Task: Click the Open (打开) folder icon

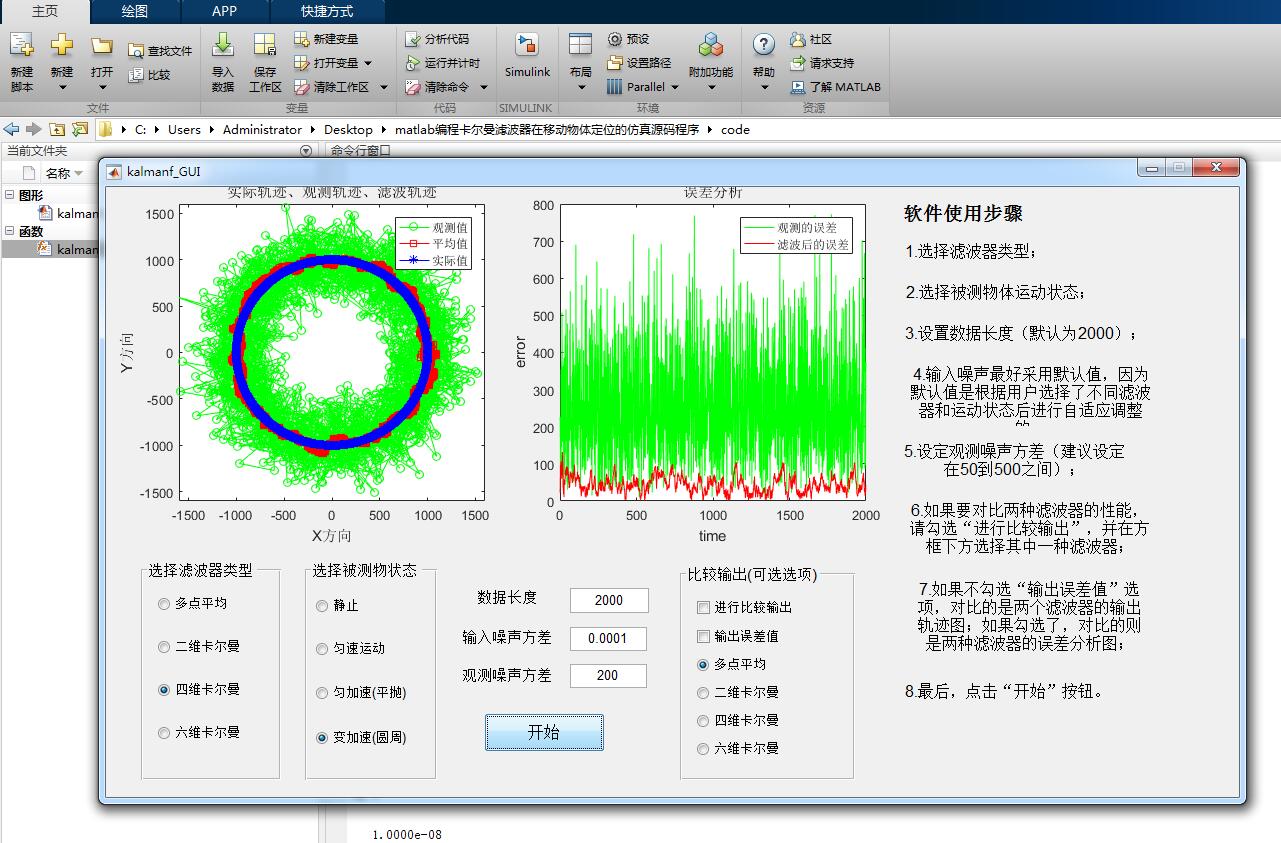Action: 101,45
